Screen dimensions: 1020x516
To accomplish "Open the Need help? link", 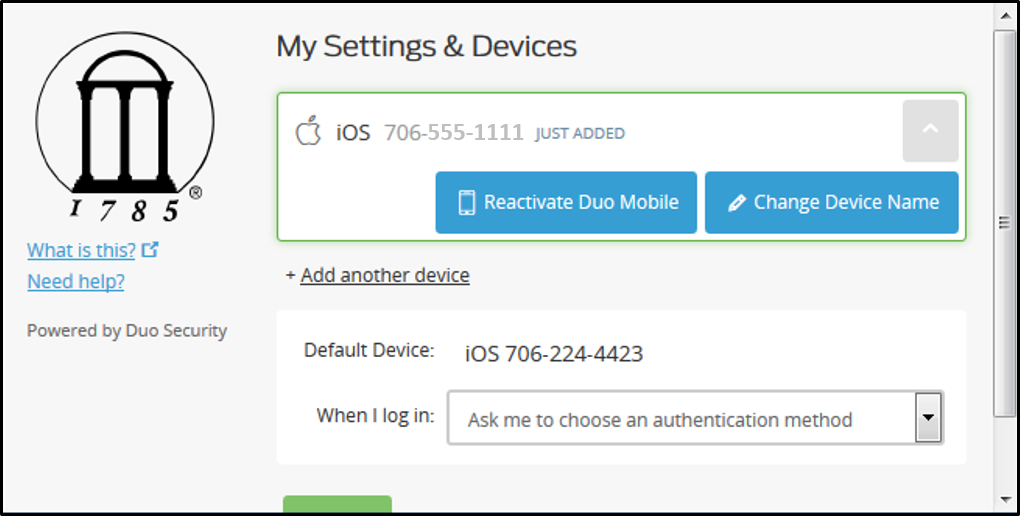I will click(x=75, y=282).
